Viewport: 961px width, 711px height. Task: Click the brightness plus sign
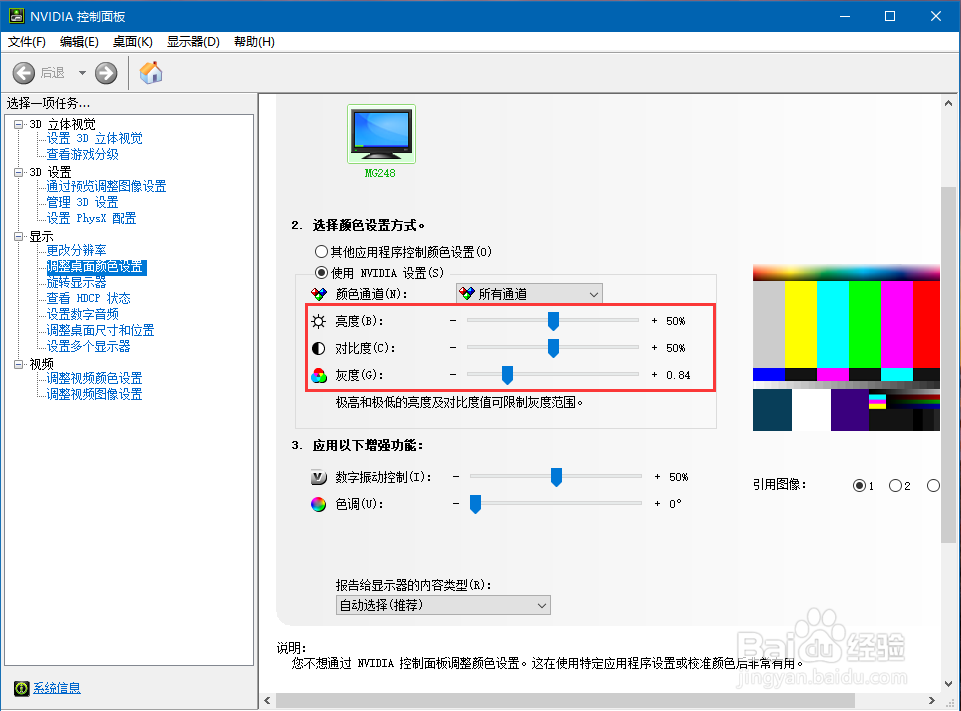[655, 321]
